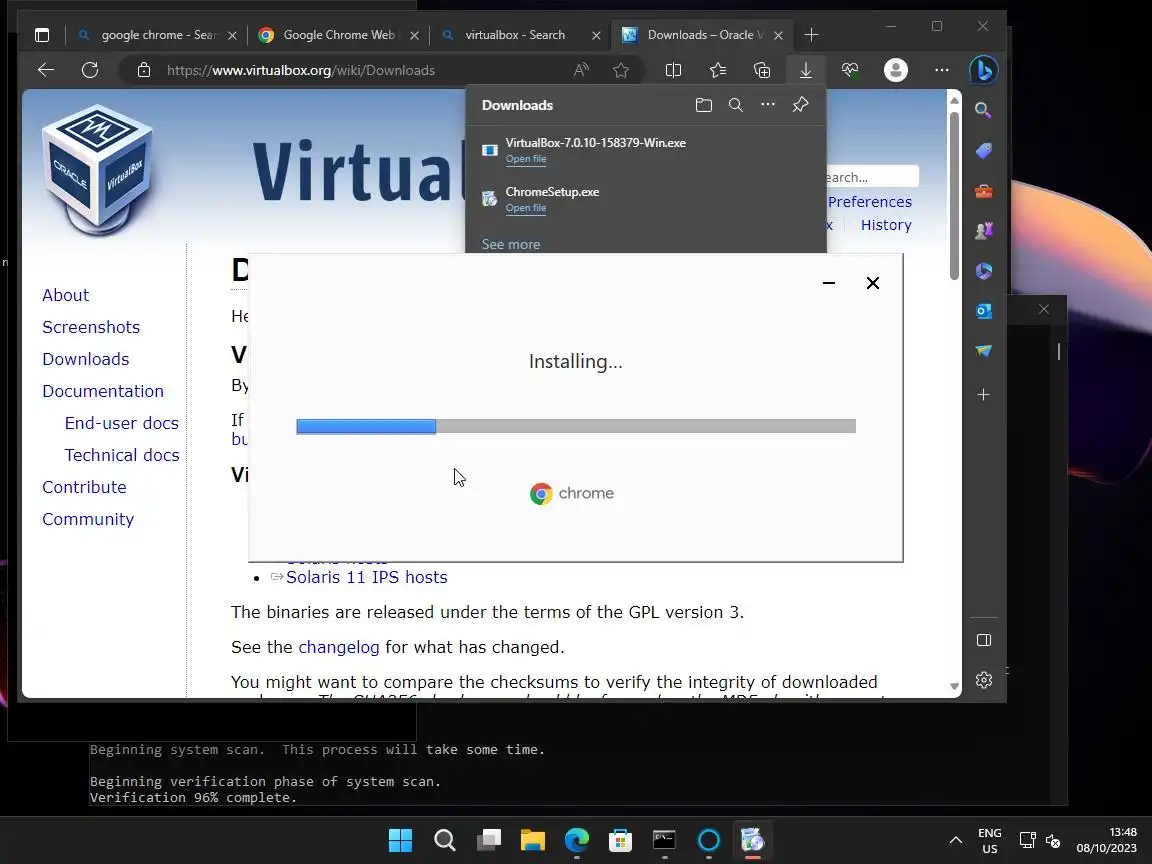1152x864 pixels.
Task: Open the About link in VirtualBox sidebar
Action: pyautogui.click(x=65, y=295)
